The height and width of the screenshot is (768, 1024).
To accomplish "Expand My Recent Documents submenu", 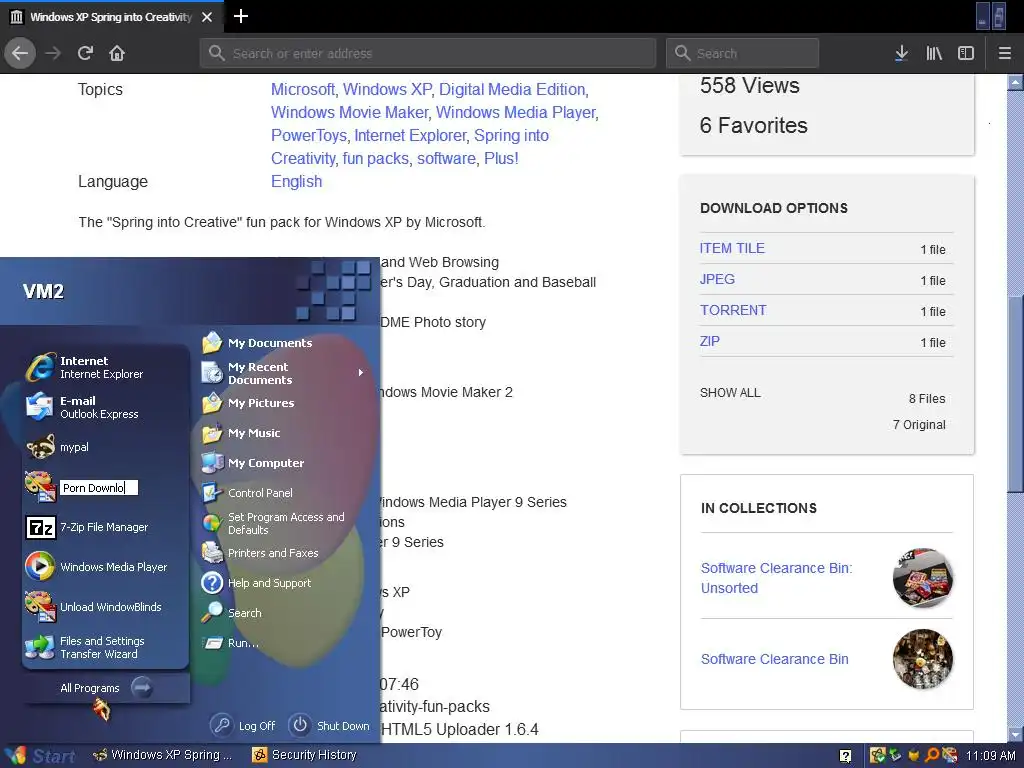I will click(x=281, y=373).
